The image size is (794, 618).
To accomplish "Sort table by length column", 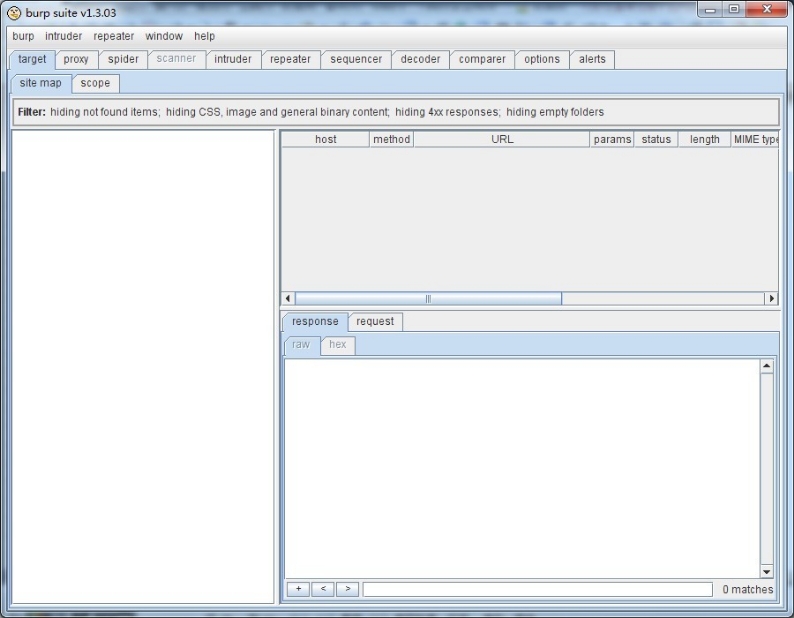I will pos(704,139).
